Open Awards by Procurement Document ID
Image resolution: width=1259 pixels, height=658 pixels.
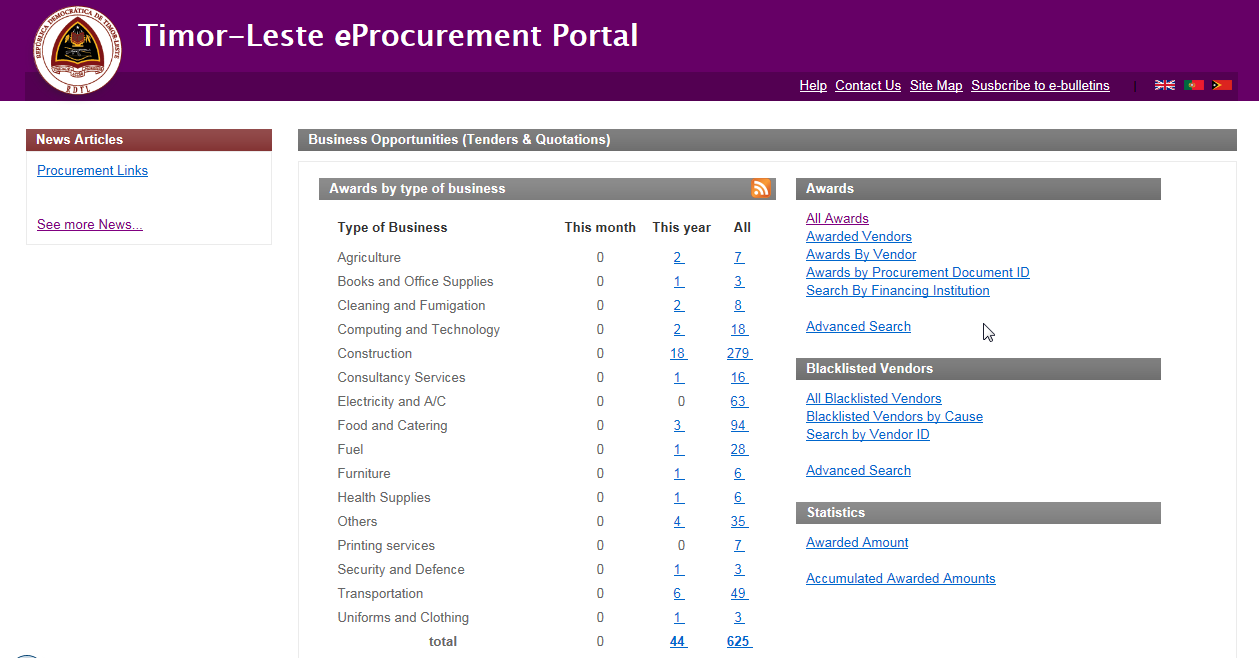(917, 272)
